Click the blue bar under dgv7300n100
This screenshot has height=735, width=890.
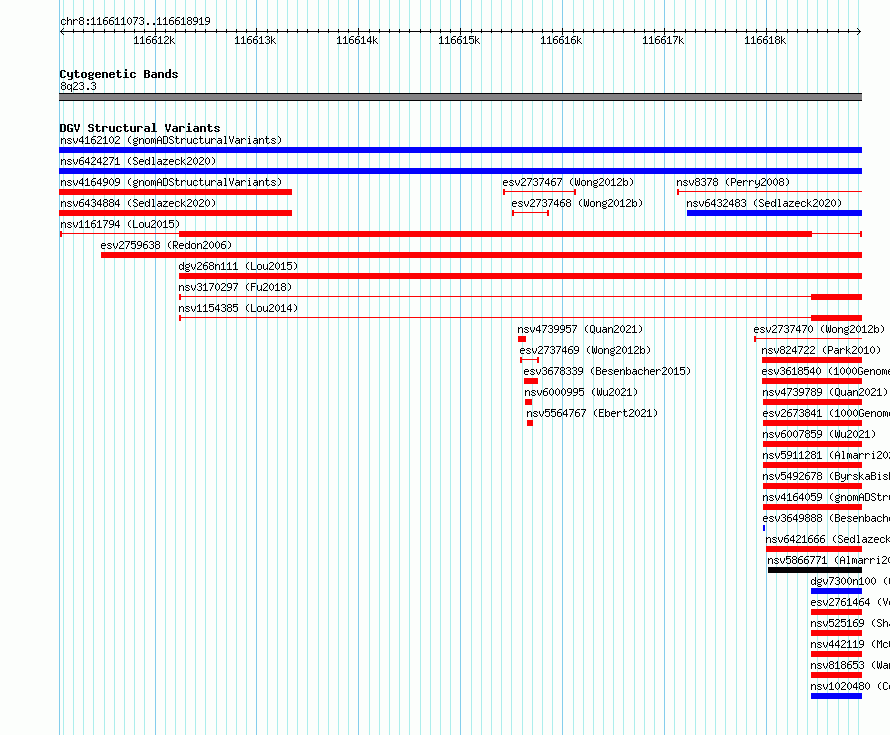pos(836,591)
